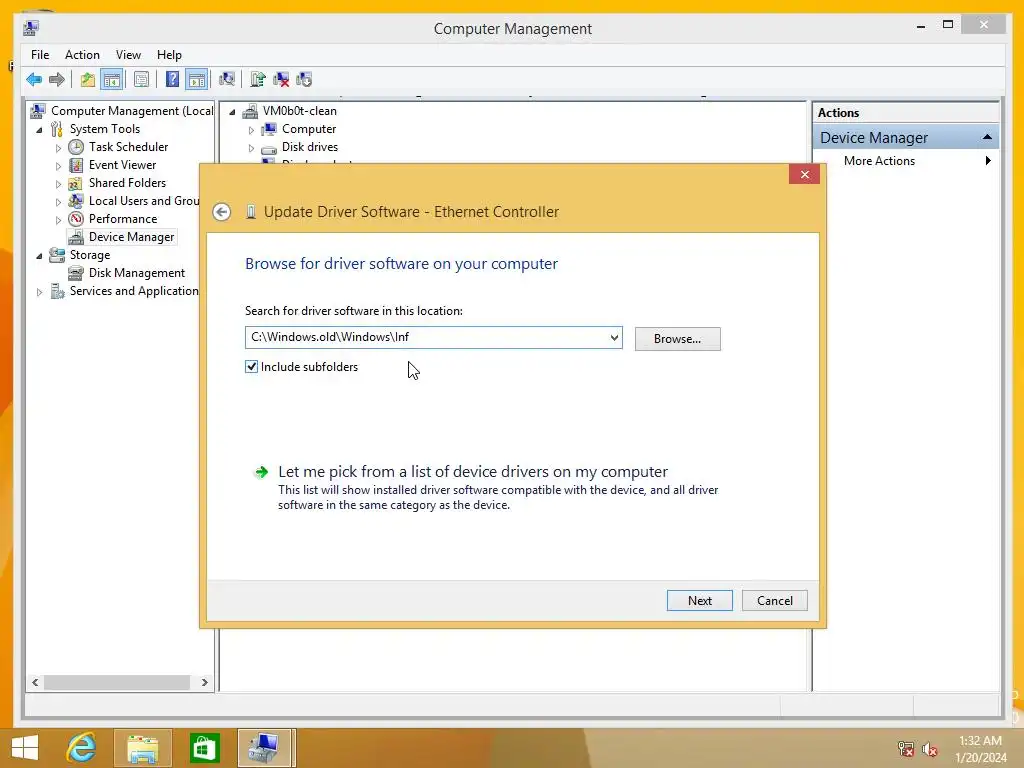The width and height of the screenshot is (1024, 768).
Task: Click Computer Management taskbar icon
Action: pos(264,748)
